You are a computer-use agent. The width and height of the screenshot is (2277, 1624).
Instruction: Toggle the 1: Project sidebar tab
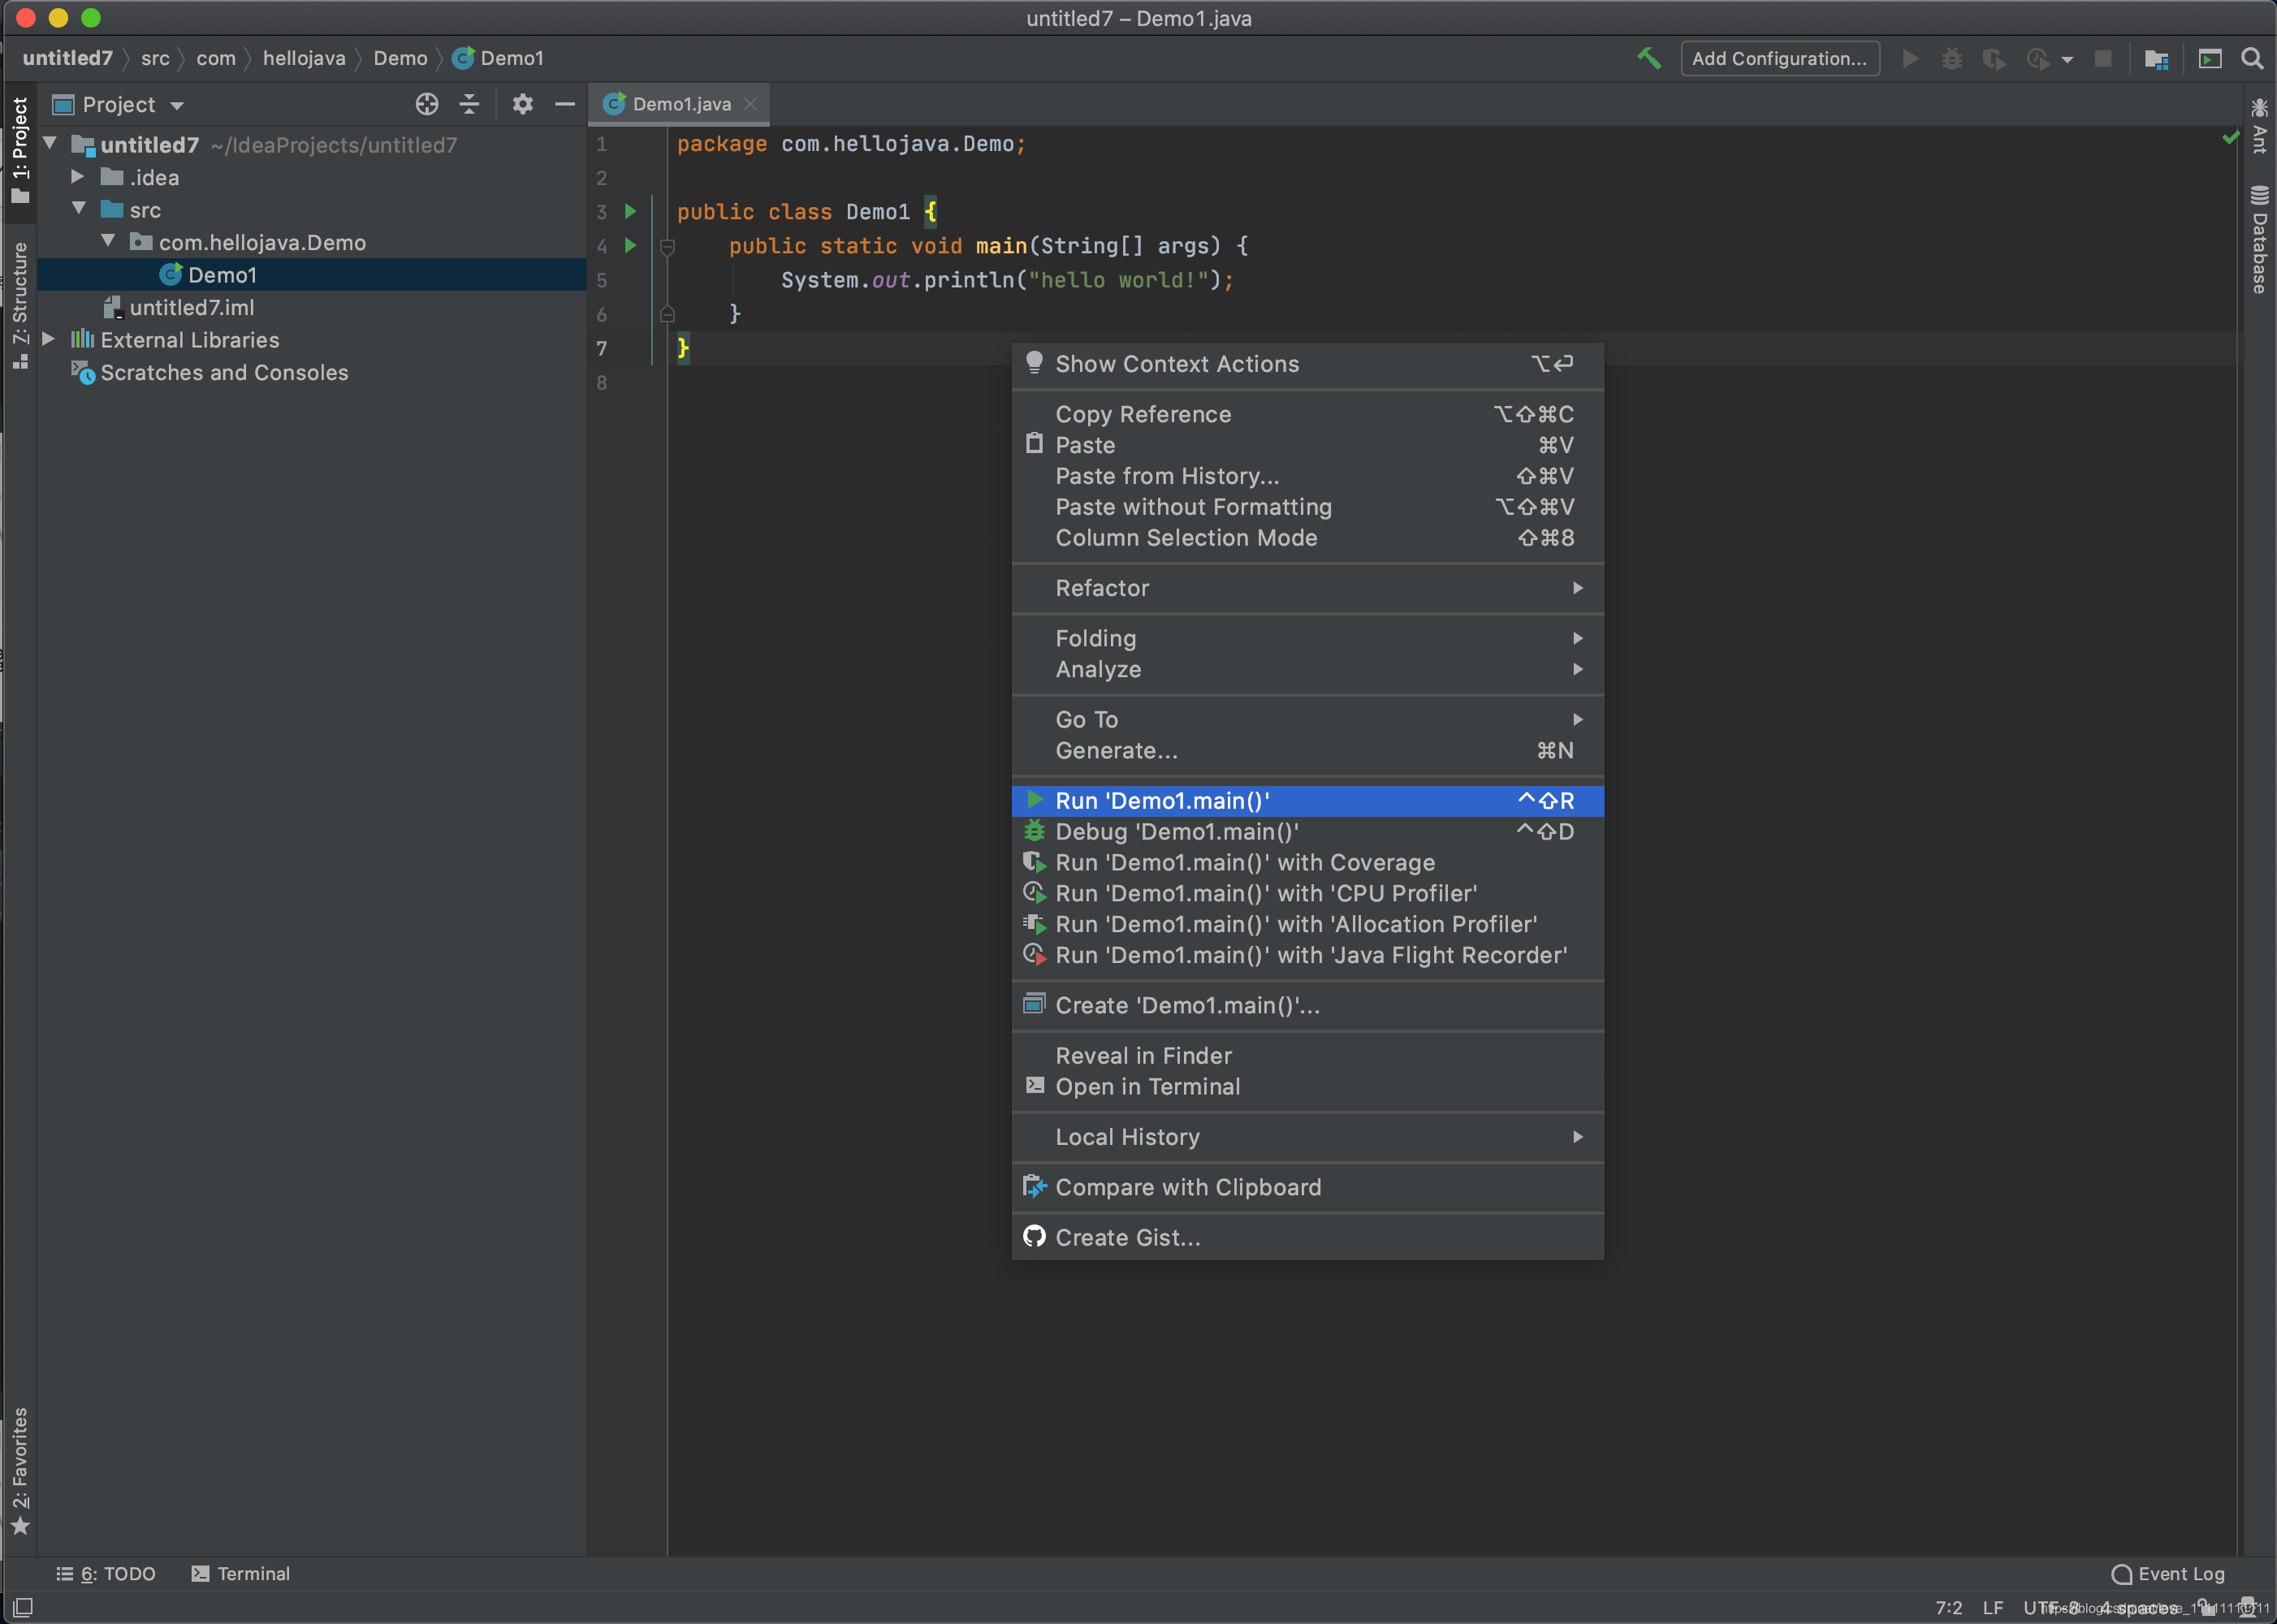pos(20,150)
